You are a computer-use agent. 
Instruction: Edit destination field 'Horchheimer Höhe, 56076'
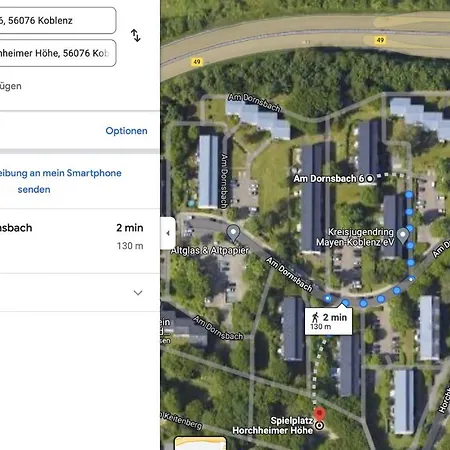57,53
